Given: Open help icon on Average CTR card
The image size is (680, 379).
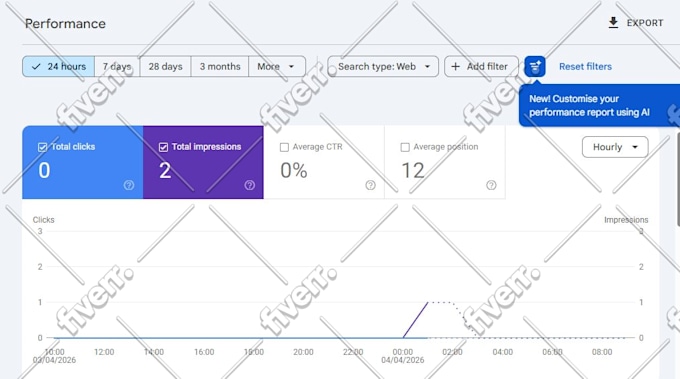Looking at the screenshot, I should pyautogui.click(x=370, y=185).
